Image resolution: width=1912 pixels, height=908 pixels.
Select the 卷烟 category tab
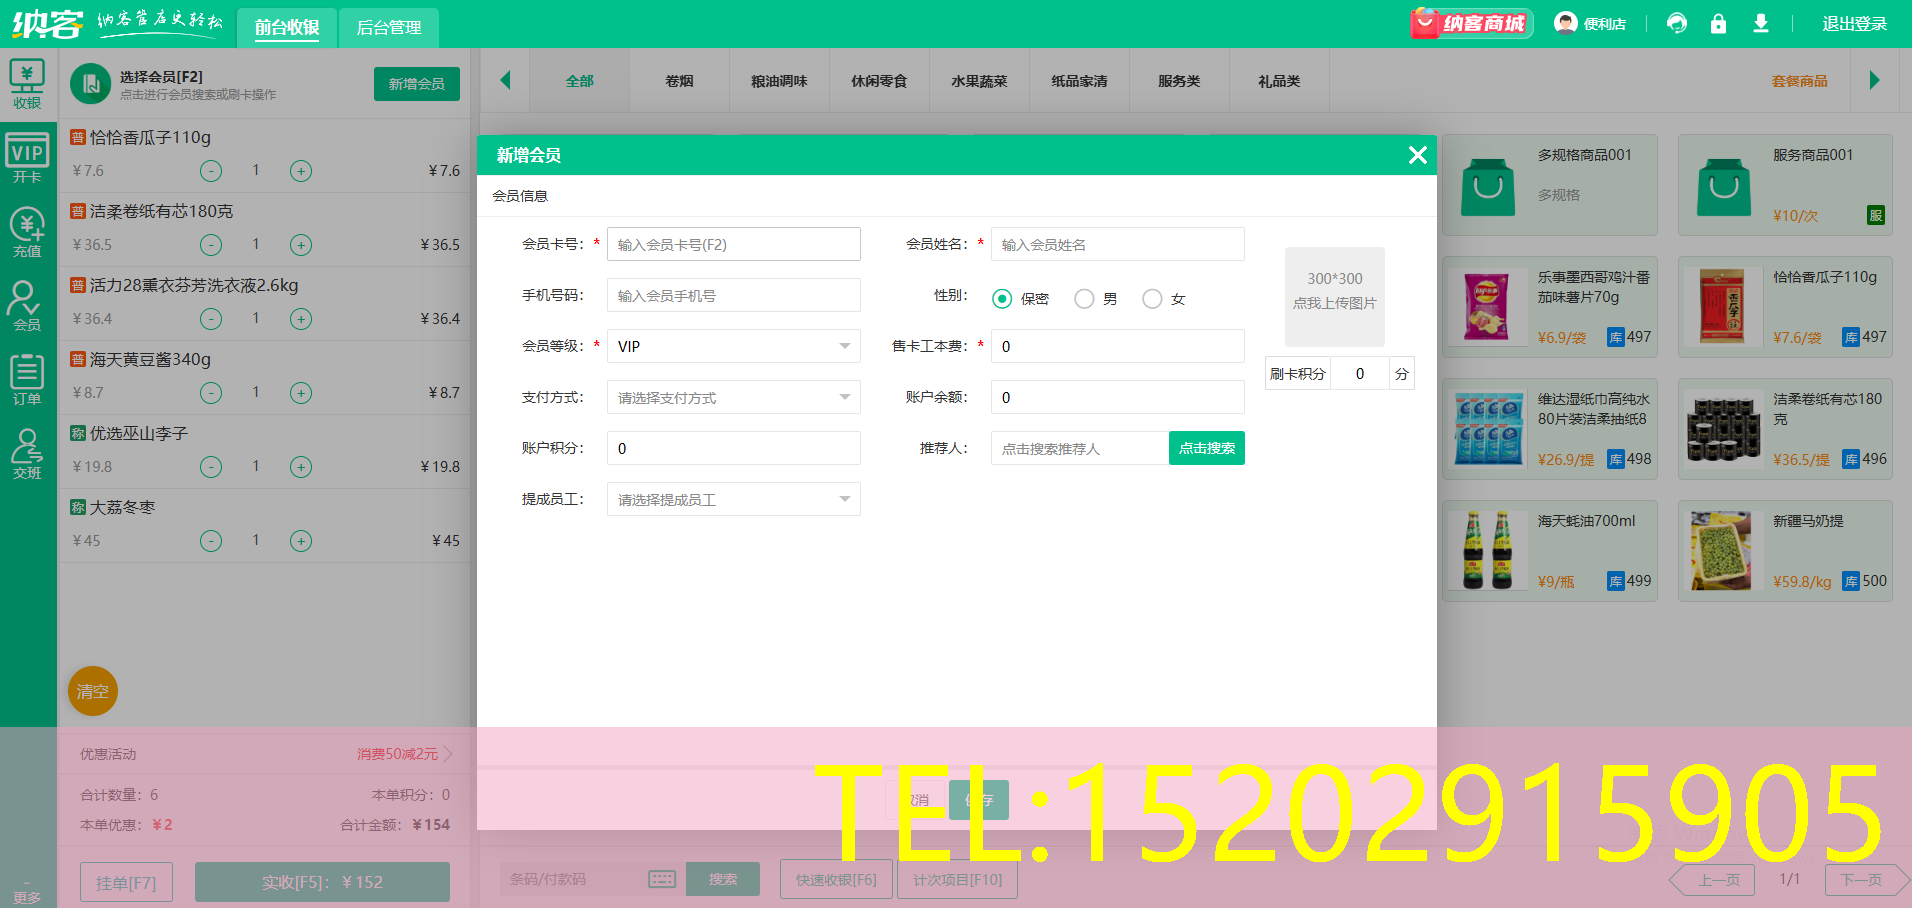coord(680,81)
